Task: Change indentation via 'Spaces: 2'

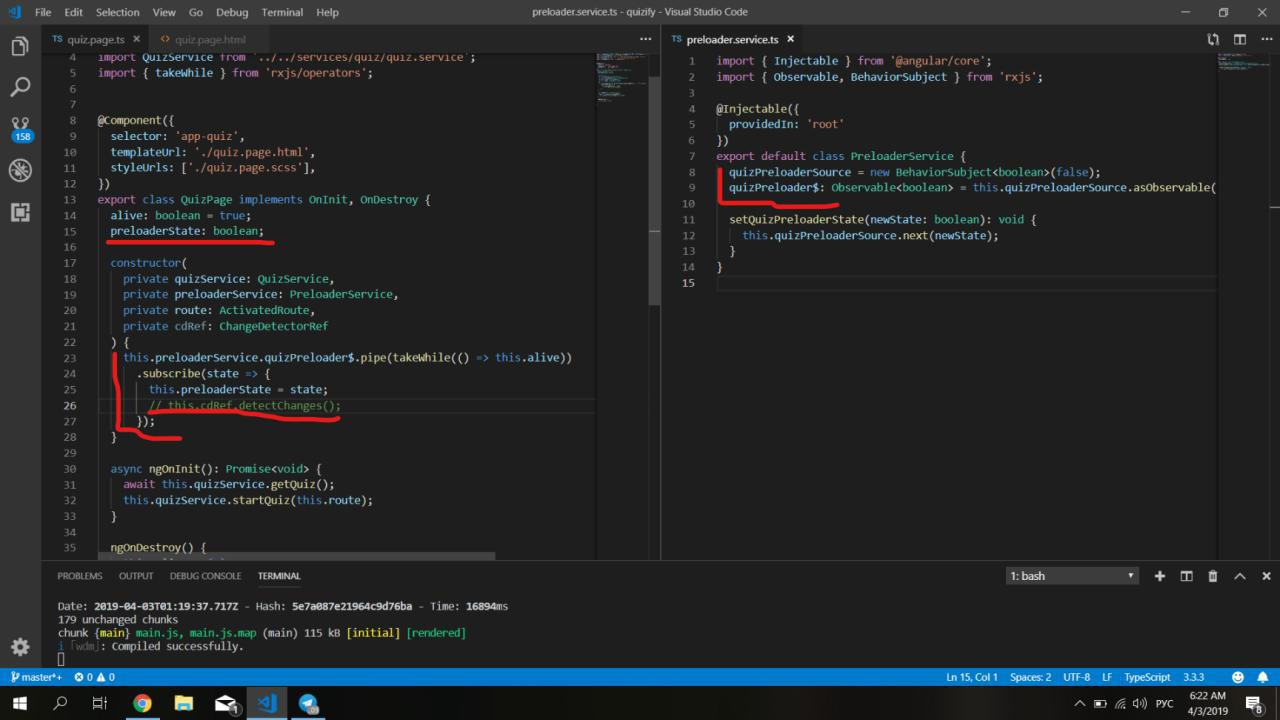Action: [1030, 677]
